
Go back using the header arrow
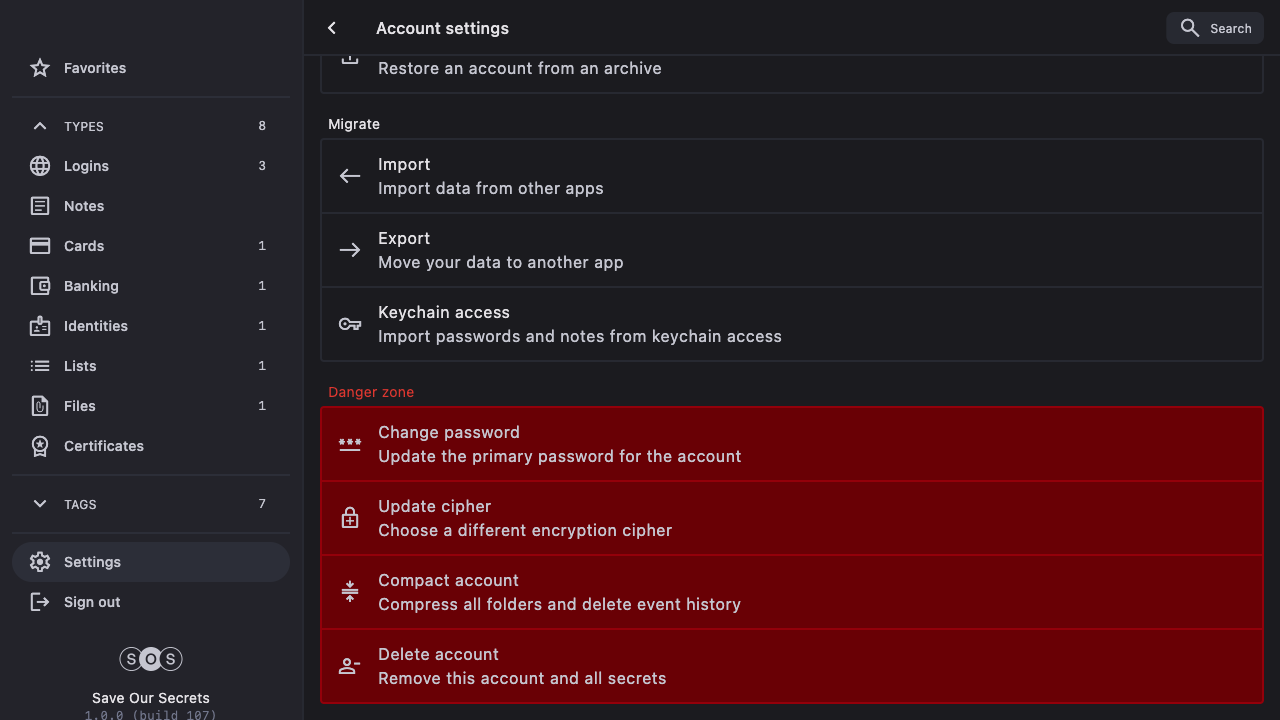tap(332, 28)
